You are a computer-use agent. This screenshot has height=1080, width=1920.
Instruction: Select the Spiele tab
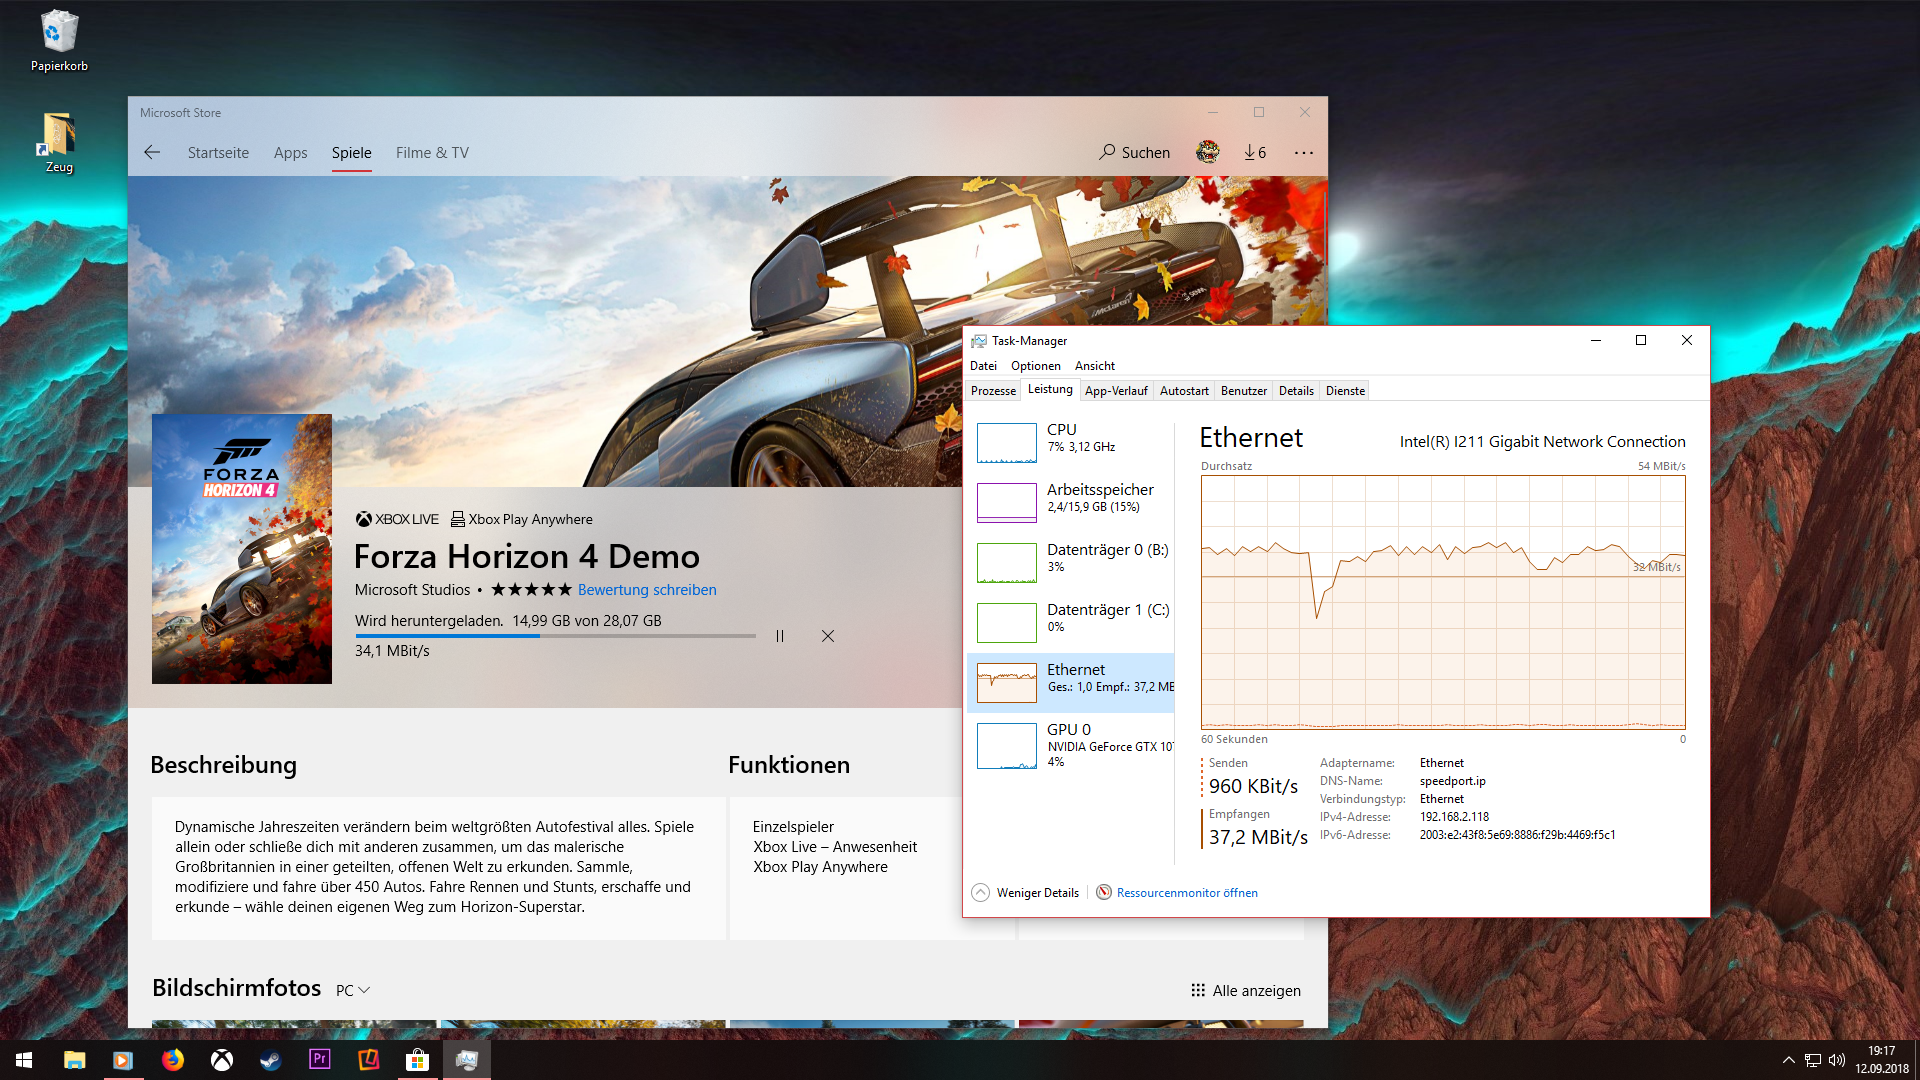(352, 152)
